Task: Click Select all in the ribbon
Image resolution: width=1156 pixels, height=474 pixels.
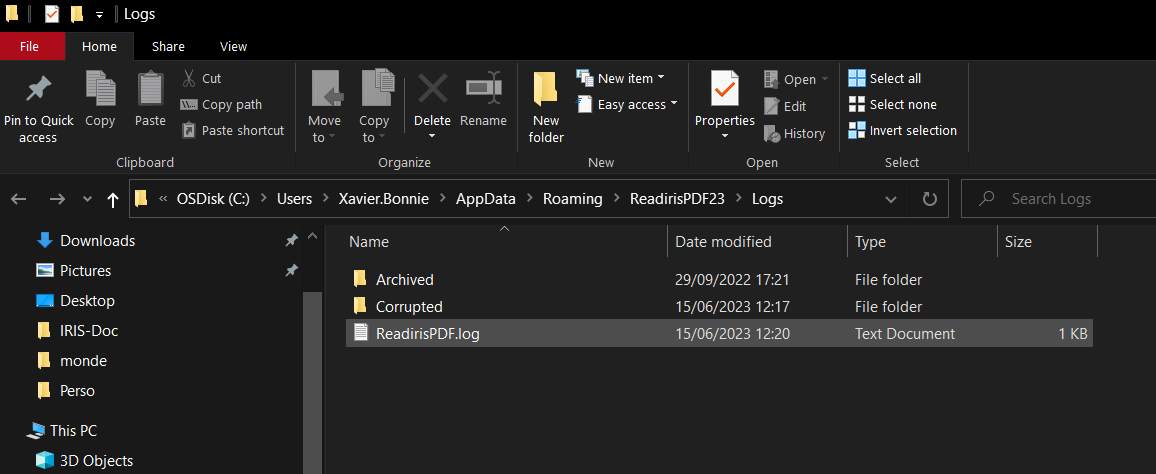Action: coord(885,78)
